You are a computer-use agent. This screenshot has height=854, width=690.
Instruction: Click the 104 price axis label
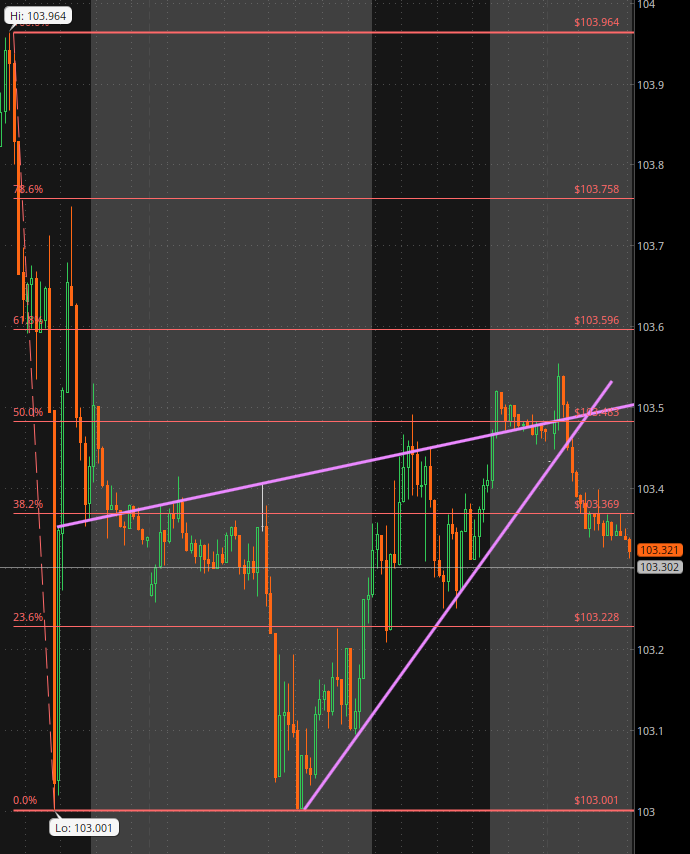pos(646,4)
